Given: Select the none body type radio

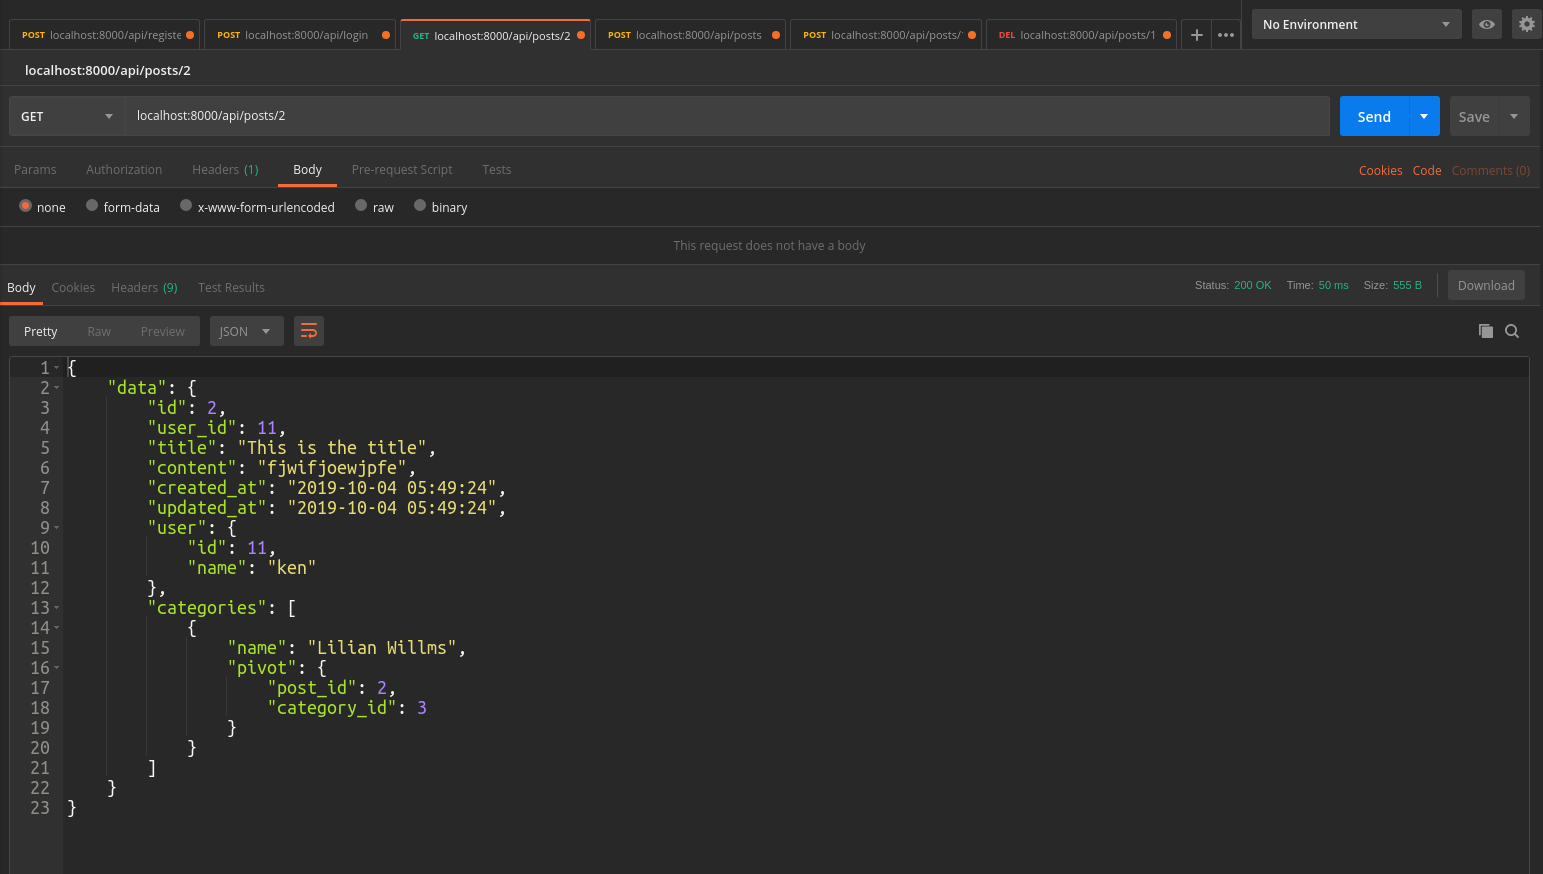Looking at the screenshot, I should (26, 206).
